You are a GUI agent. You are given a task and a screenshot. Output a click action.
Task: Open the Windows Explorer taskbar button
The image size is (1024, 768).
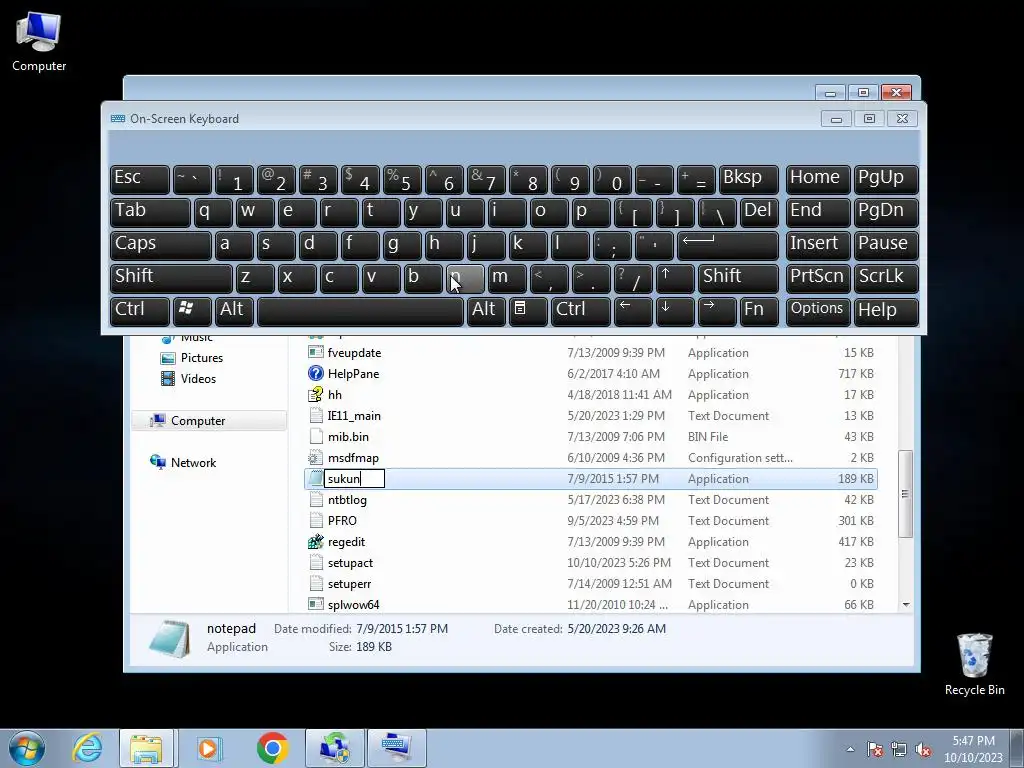point(146,748)
